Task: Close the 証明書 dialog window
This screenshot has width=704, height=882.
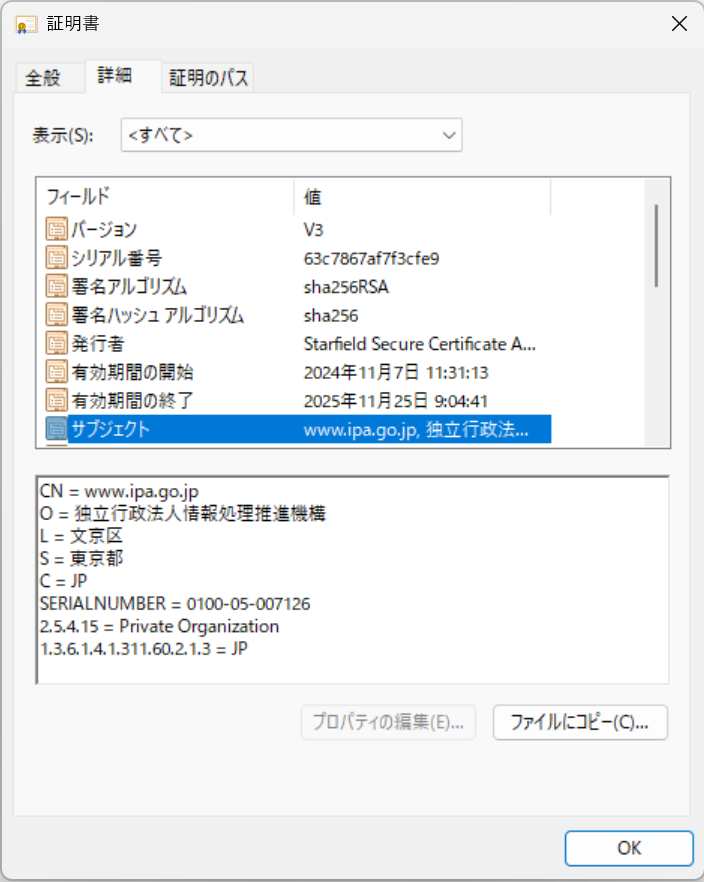Action: pyautogui.click(x=679, y=24)
